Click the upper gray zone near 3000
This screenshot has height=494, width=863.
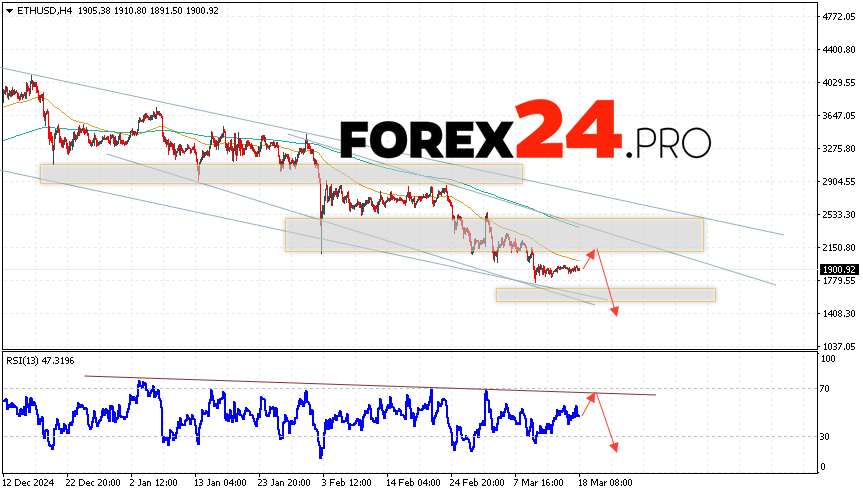(x=280, y=173)
